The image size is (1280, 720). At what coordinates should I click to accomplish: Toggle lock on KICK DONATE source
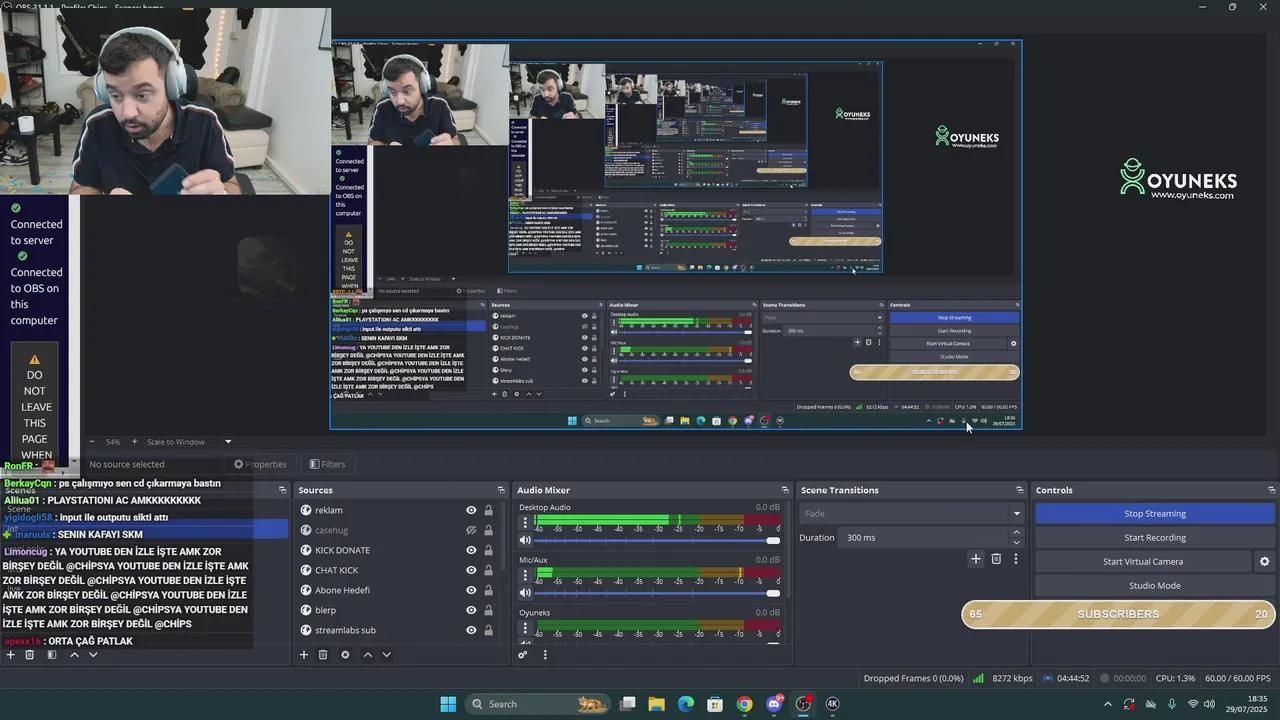click(x=488, y=550)
